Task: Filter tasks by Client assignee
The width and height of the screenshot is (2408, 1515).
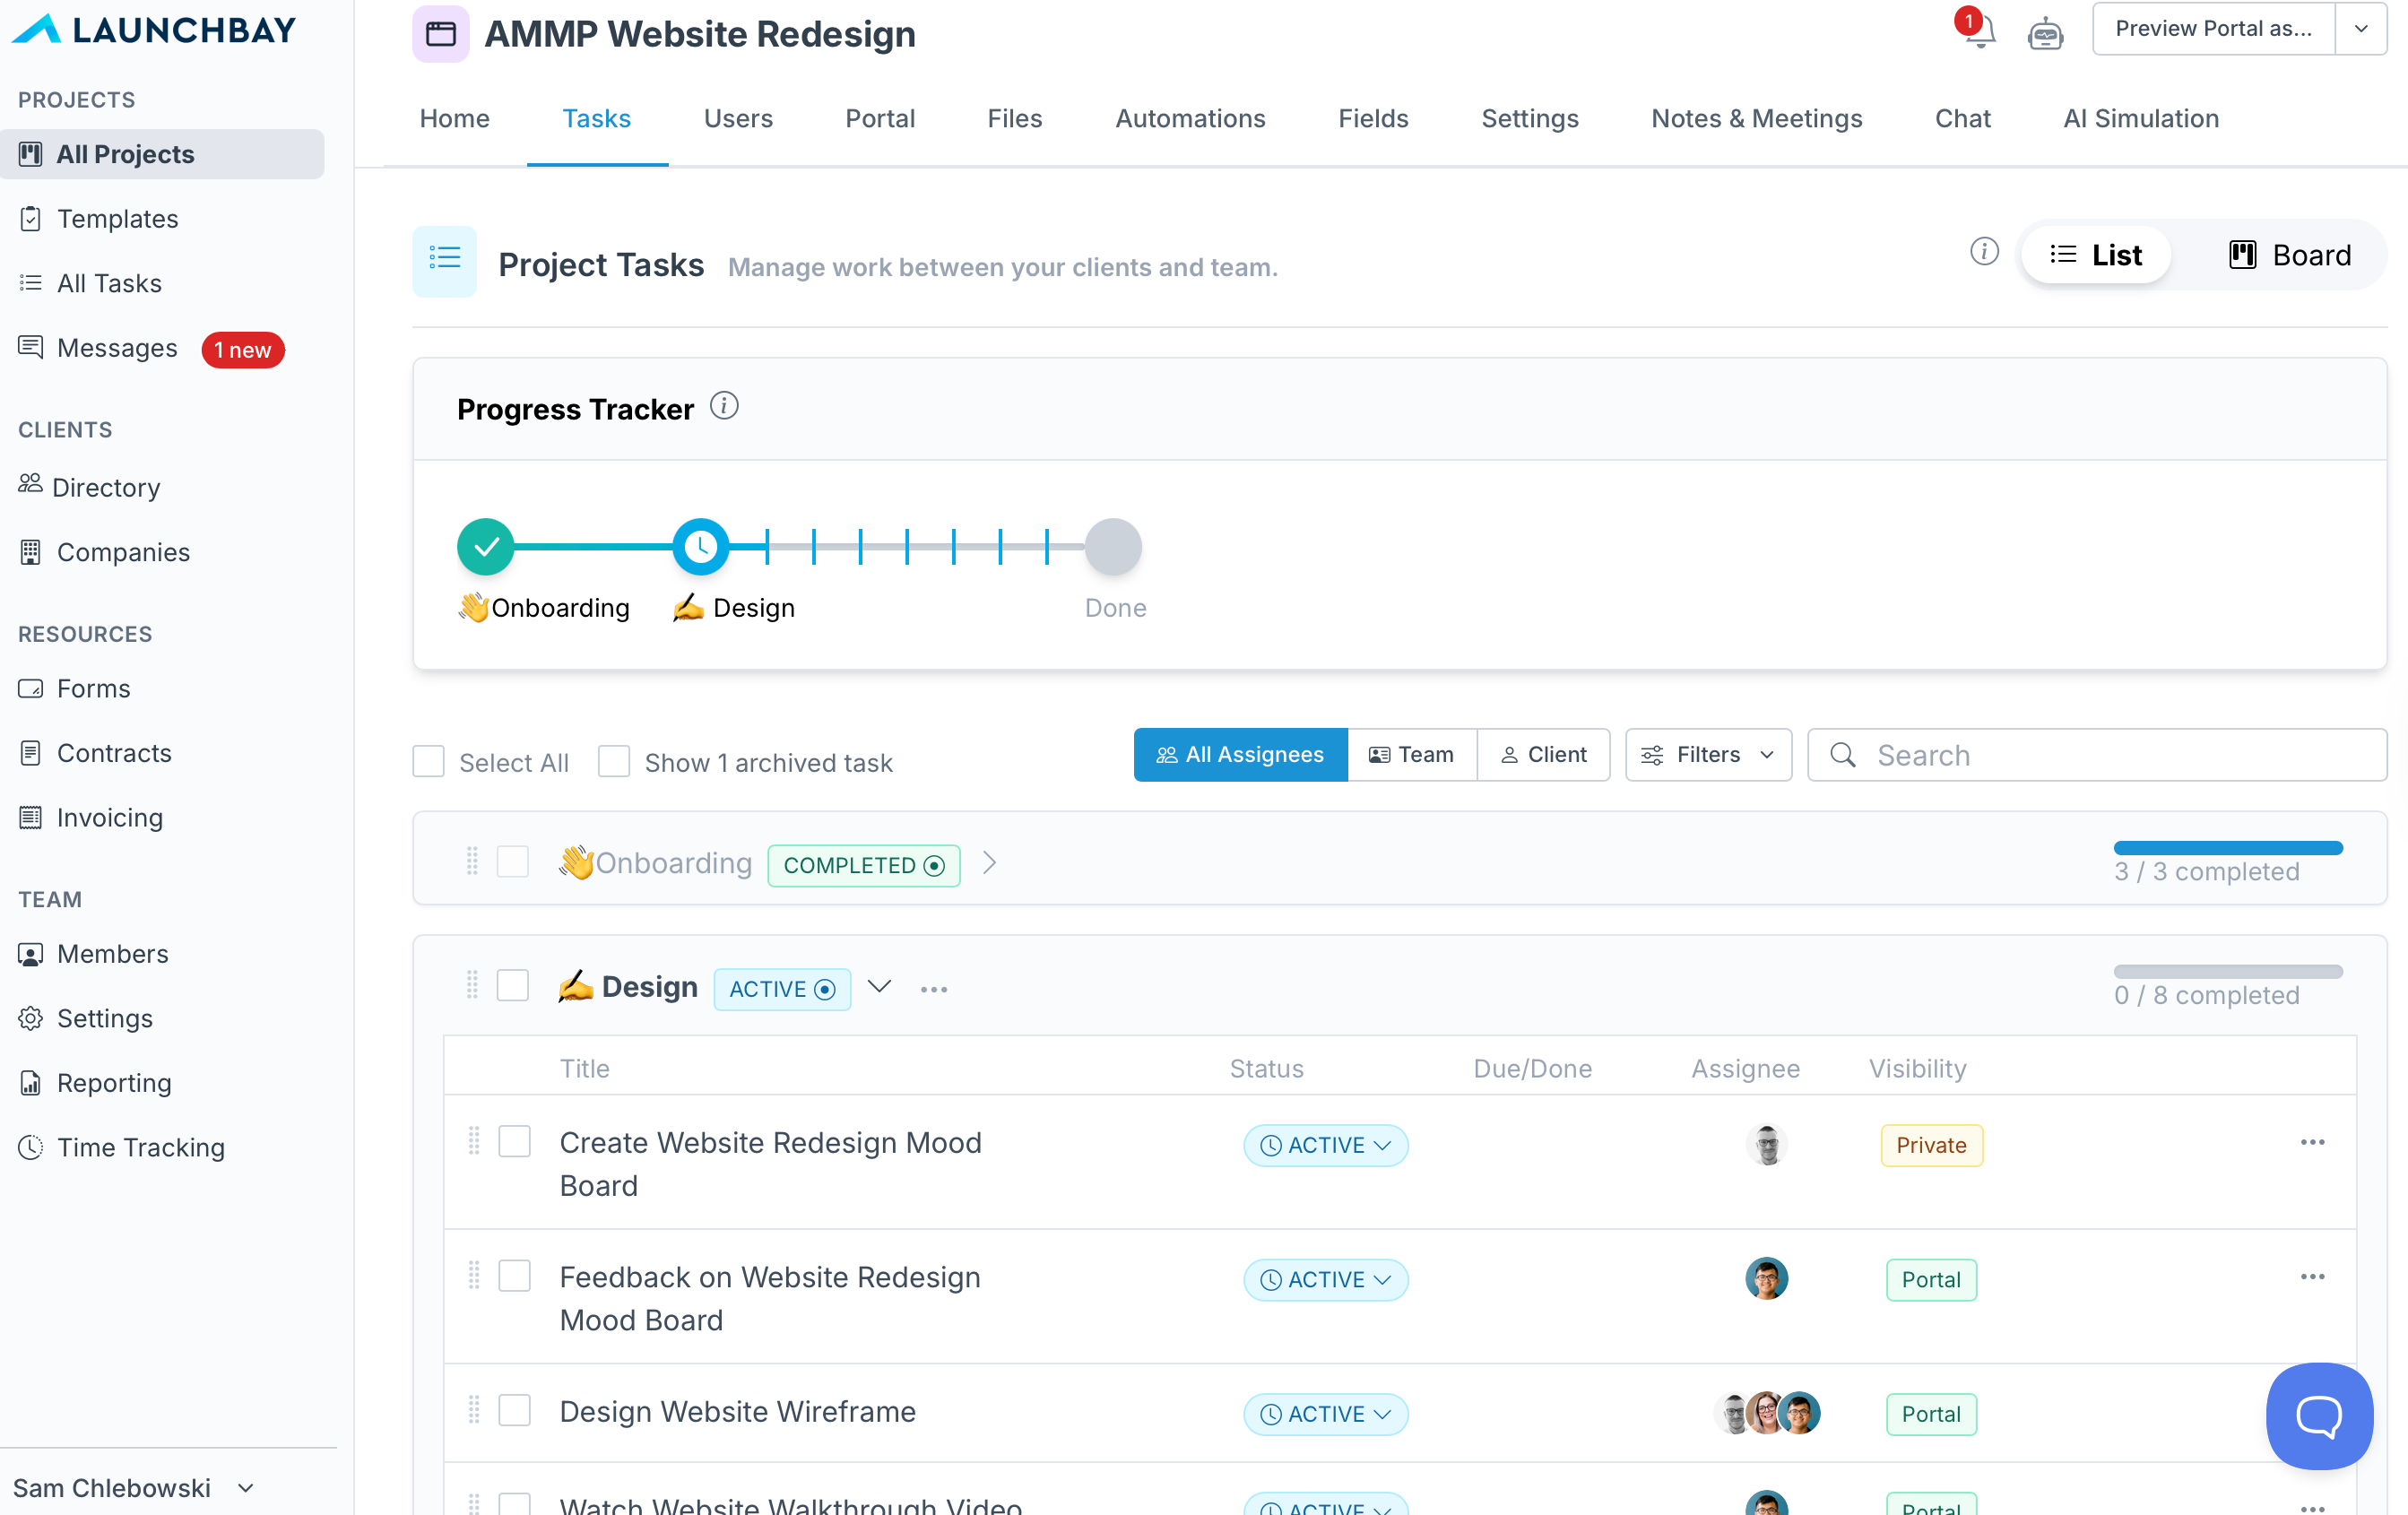Action: (1543, 755)
